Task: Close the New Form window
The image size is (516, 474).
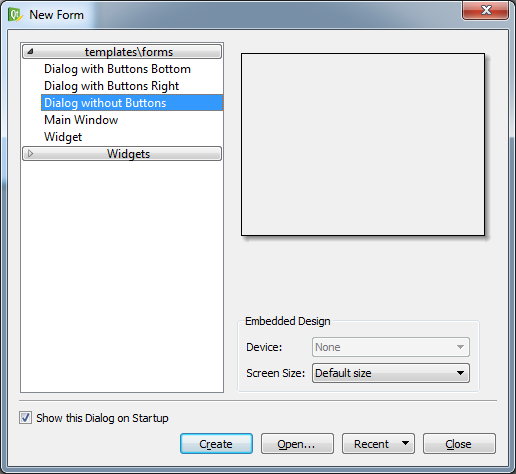Action: coord(486,10)
